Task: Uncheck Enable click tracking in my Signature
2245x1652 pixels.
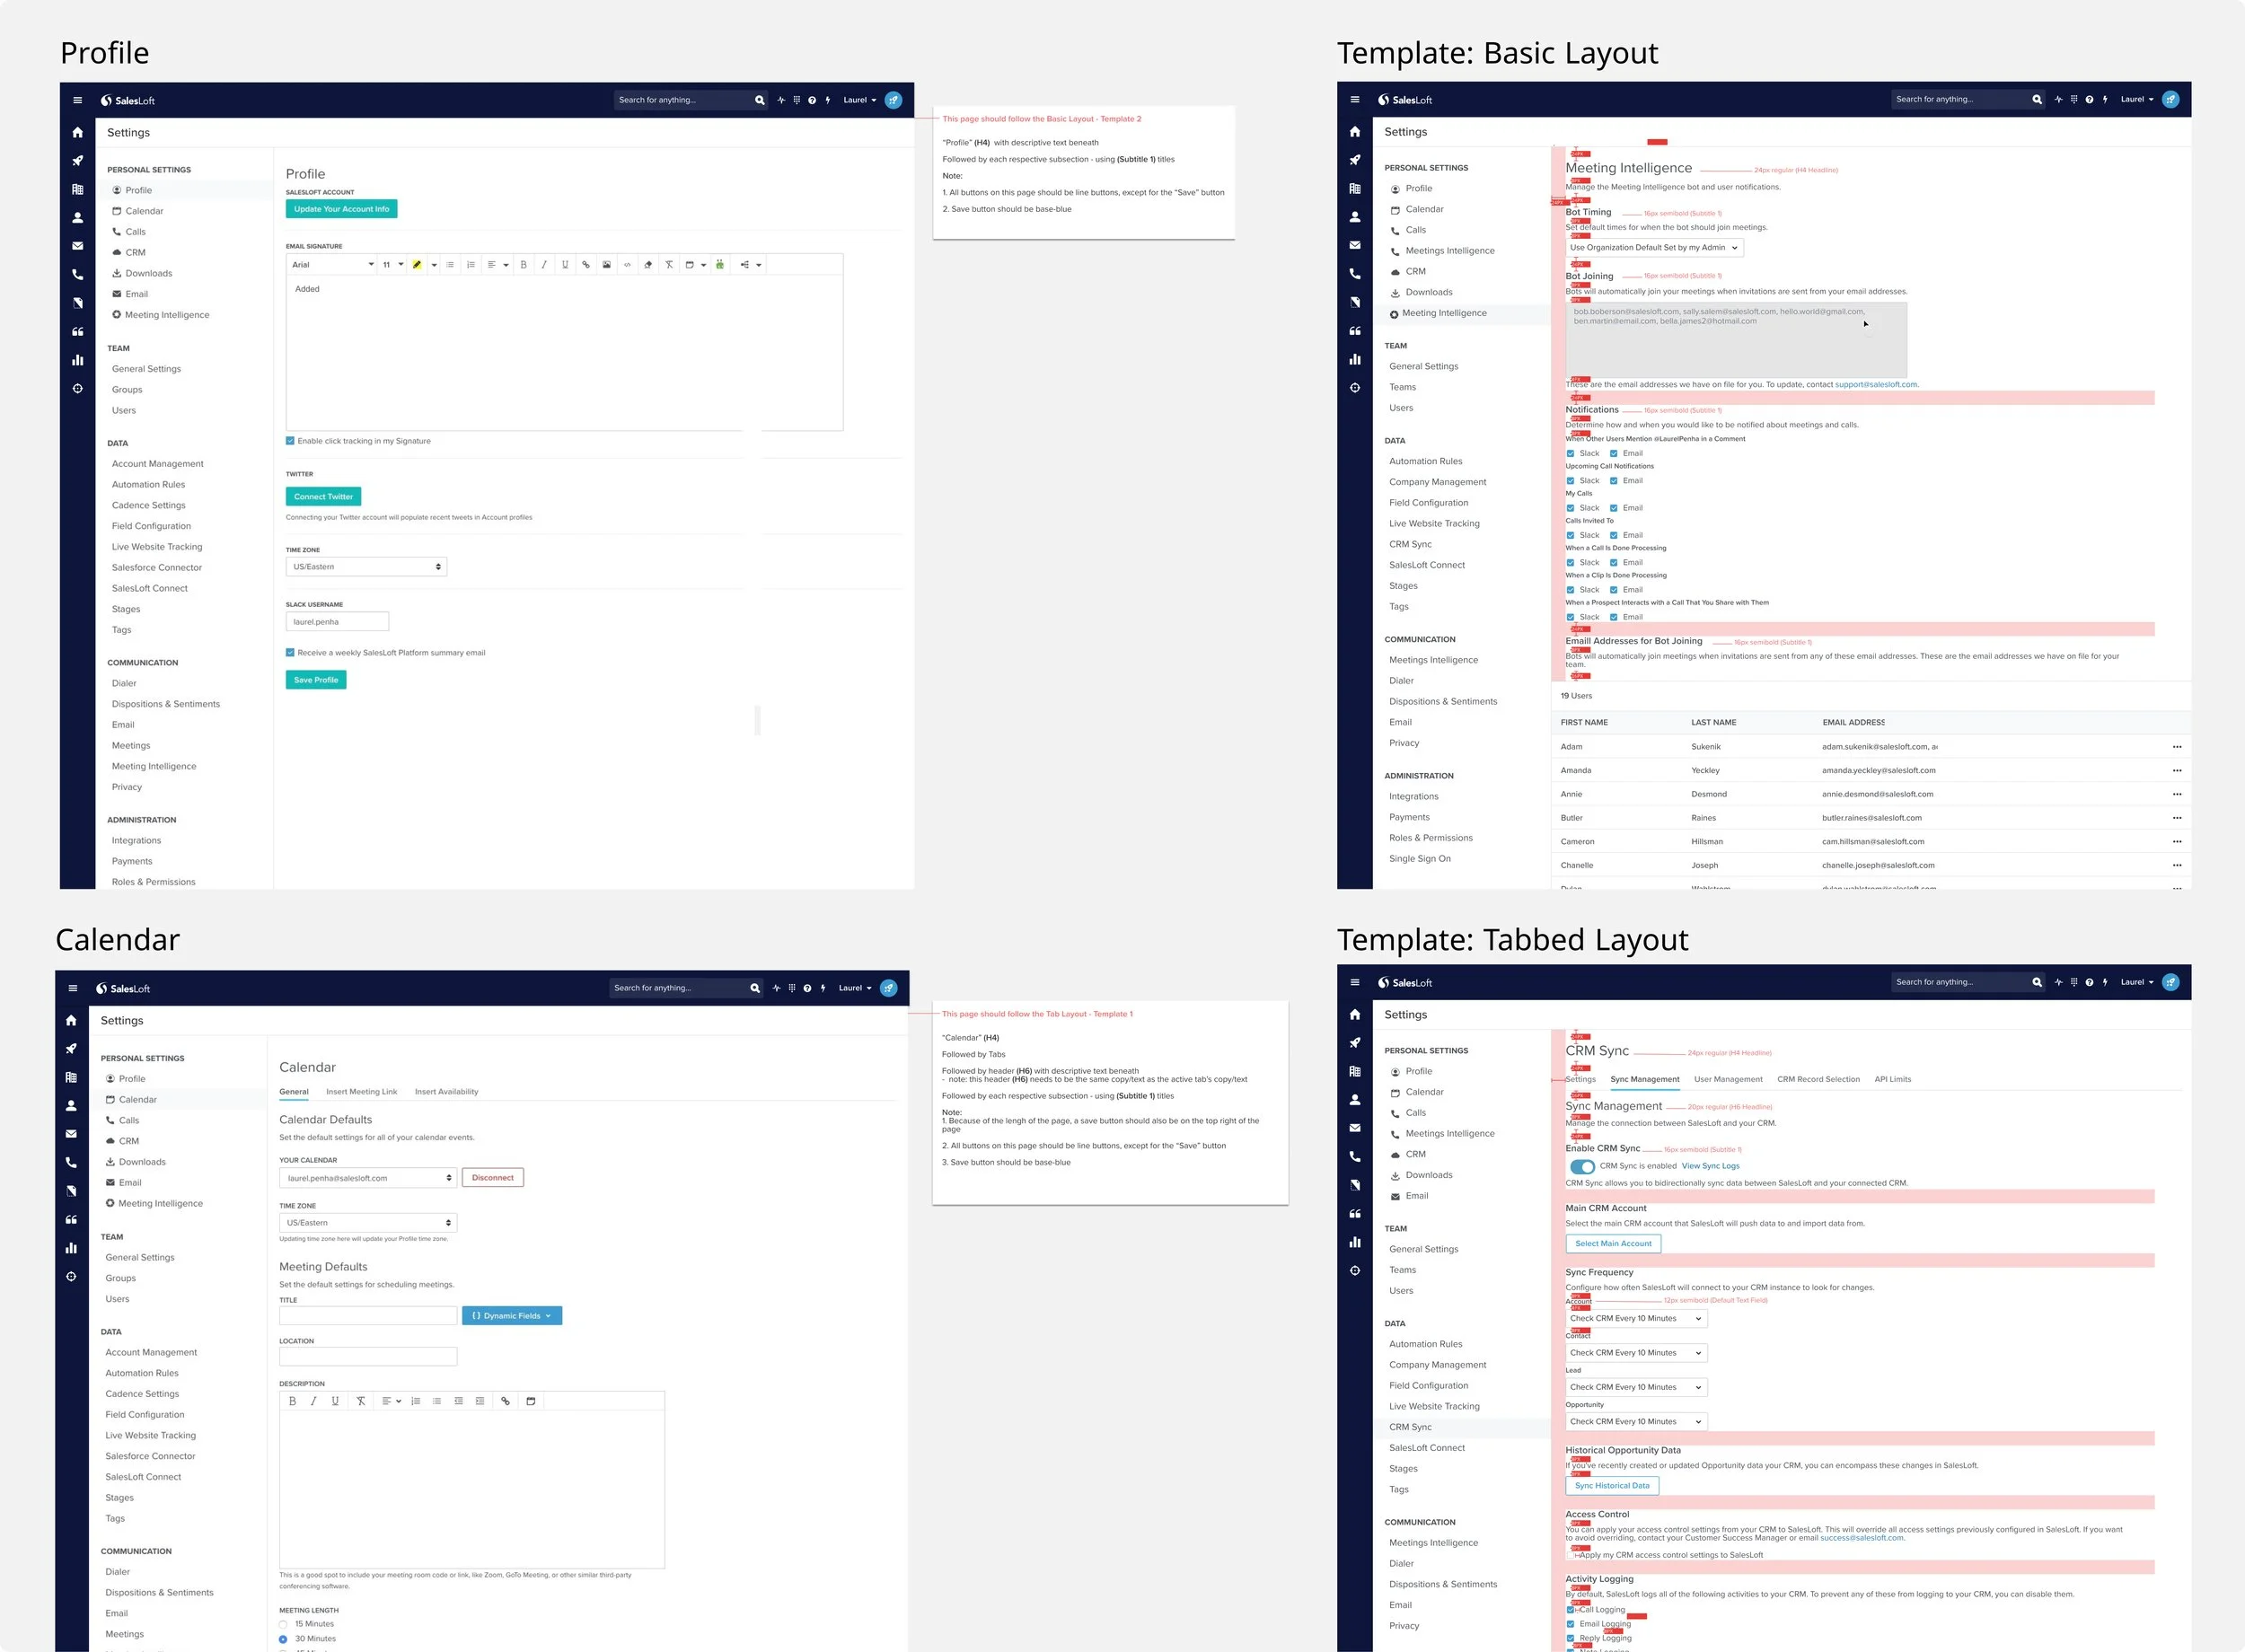Action: click(x=290, y=441)
